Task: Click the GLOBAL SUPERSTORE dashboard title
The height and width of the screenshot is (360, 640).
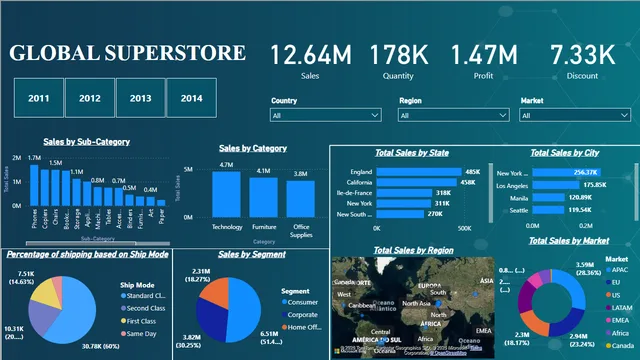Action: (x=127, y=53)
